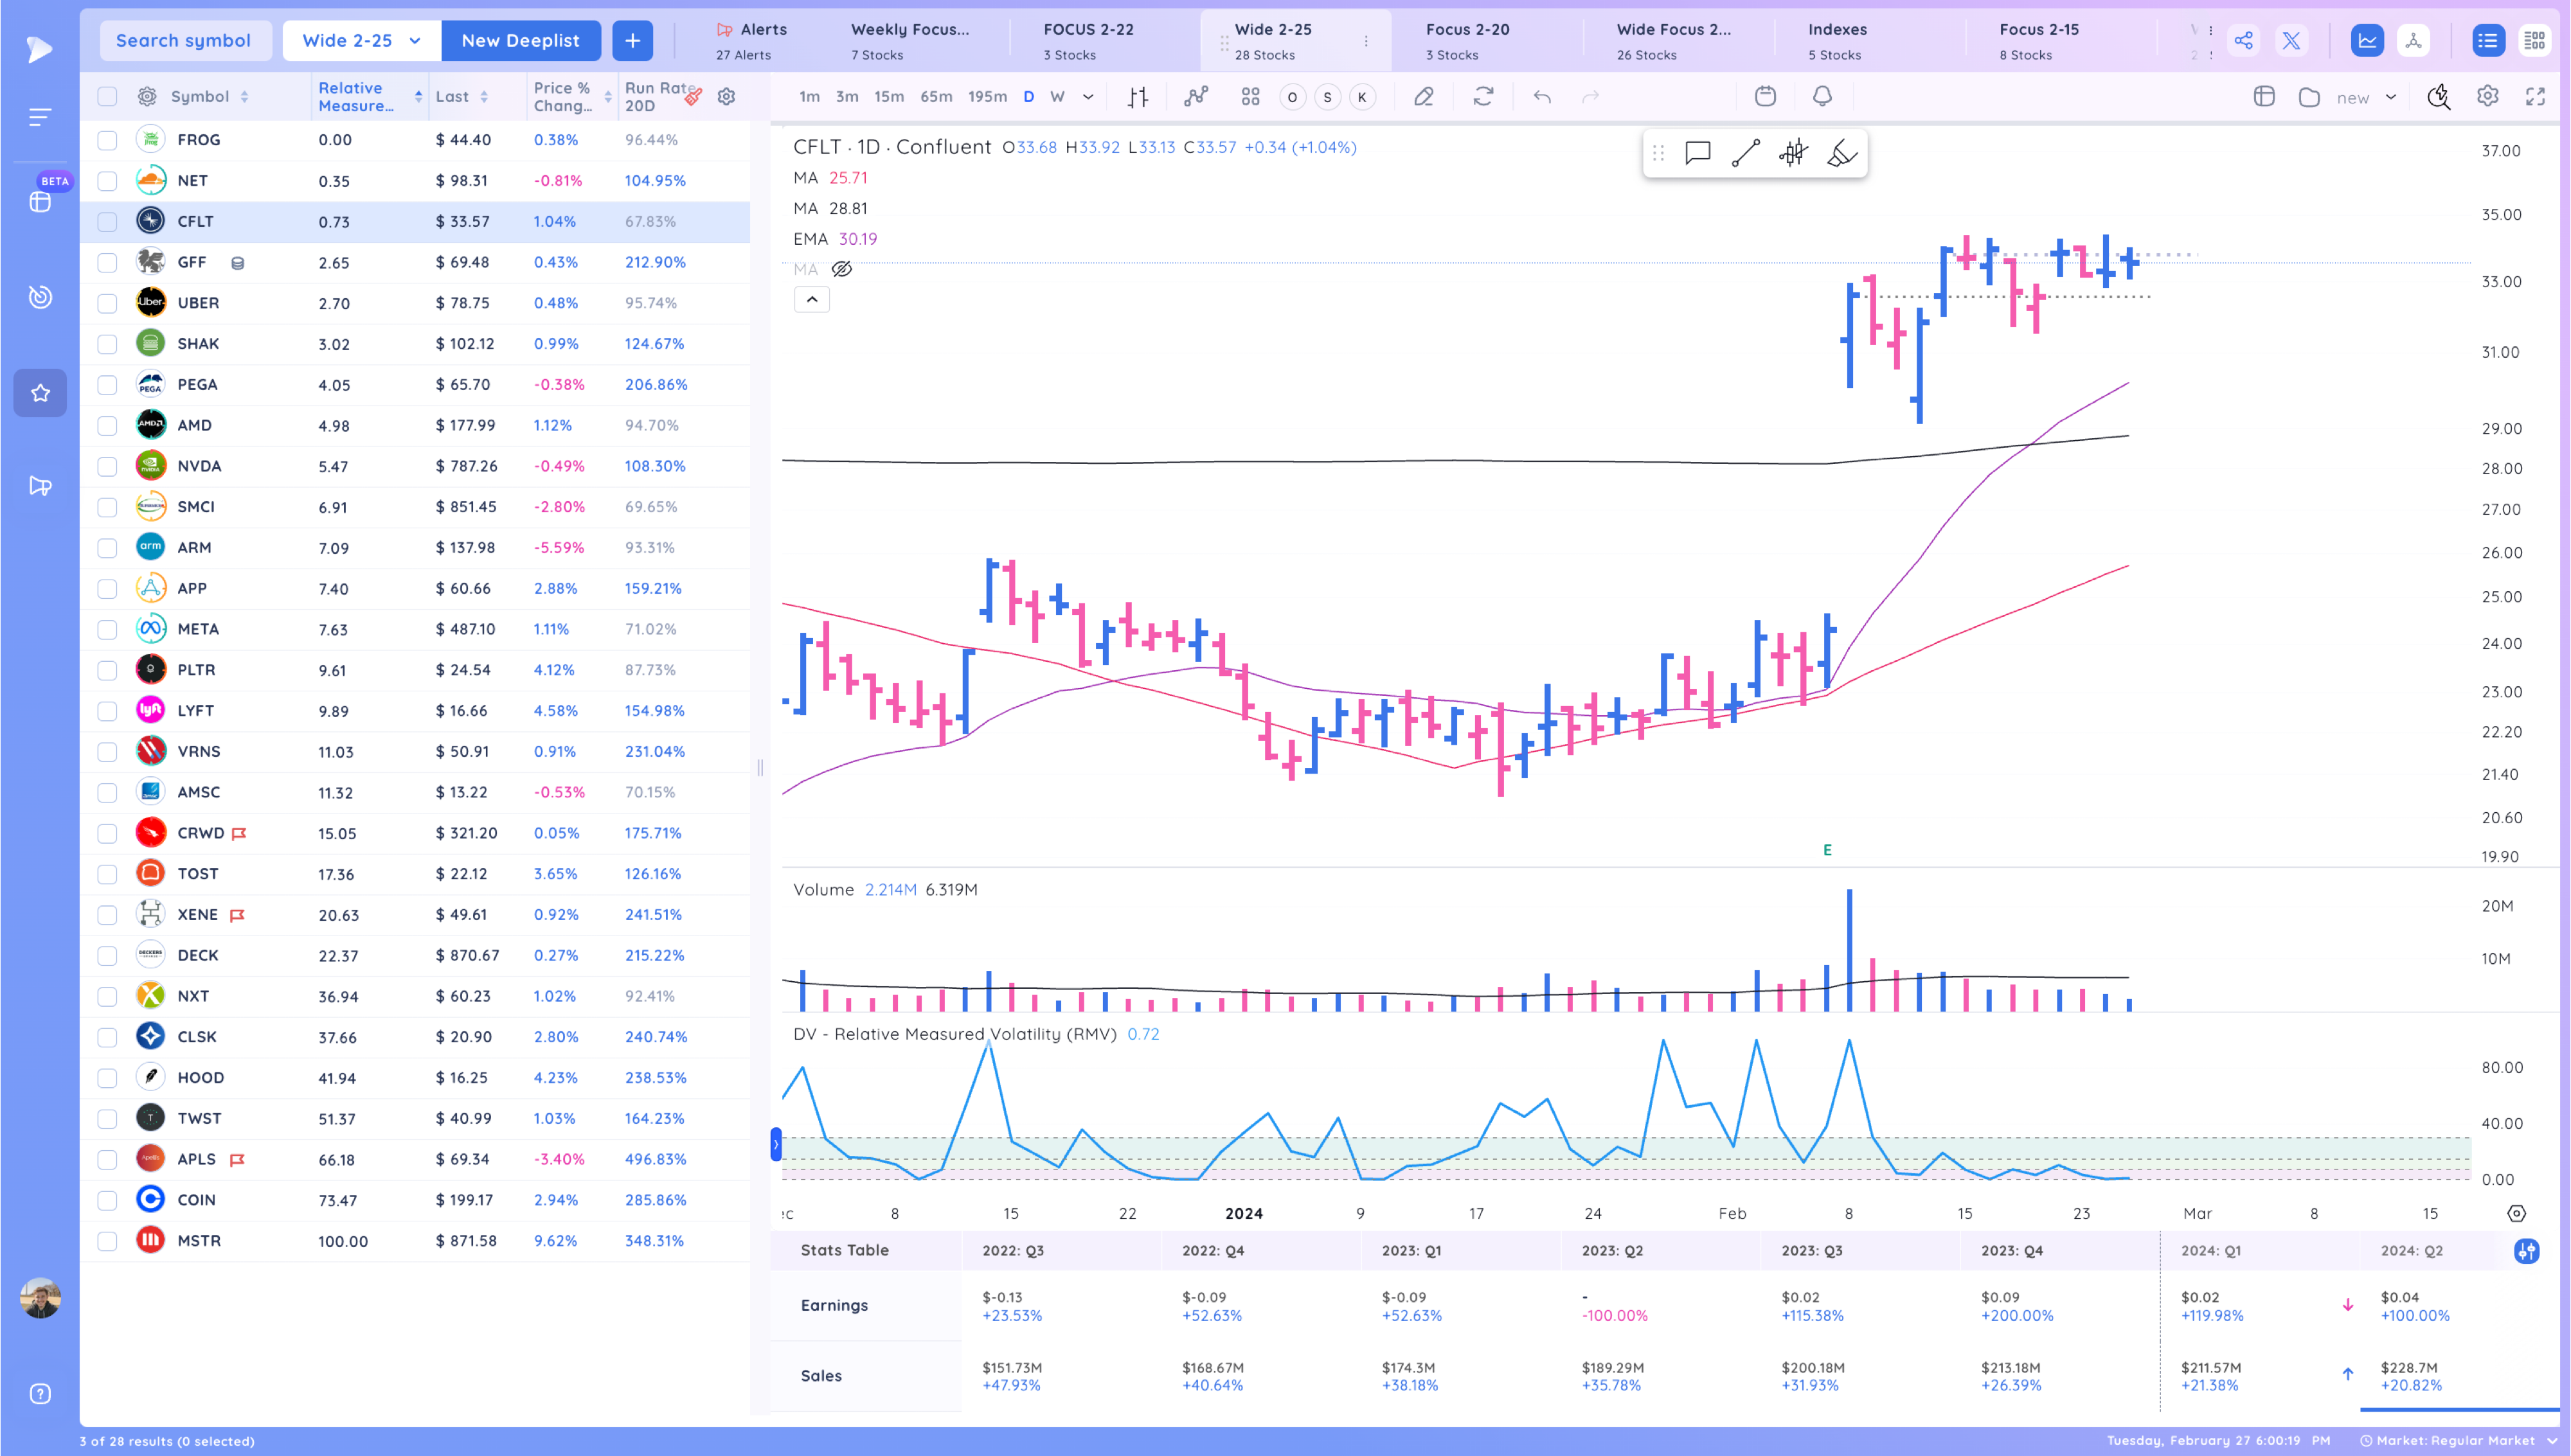Image resolution: width=2571 pixels, height=1456 pixels.
Task: Switch to FOCUS 2-22 tab
Action: [x=1089, y=41]
